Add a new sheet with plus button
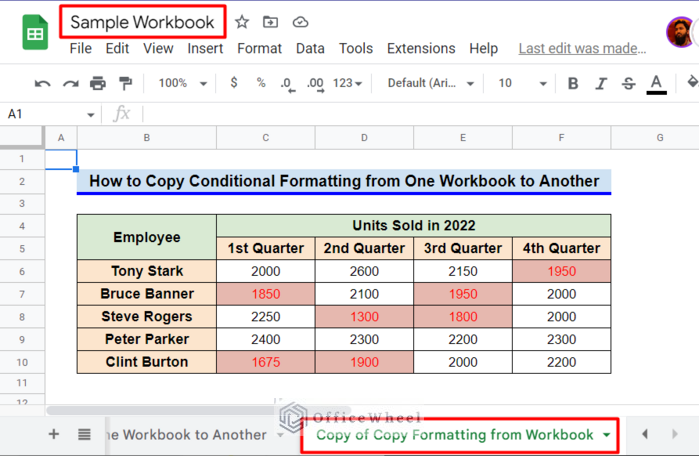Viewport: 699px width, 456px height. click(x=54, y=435)
